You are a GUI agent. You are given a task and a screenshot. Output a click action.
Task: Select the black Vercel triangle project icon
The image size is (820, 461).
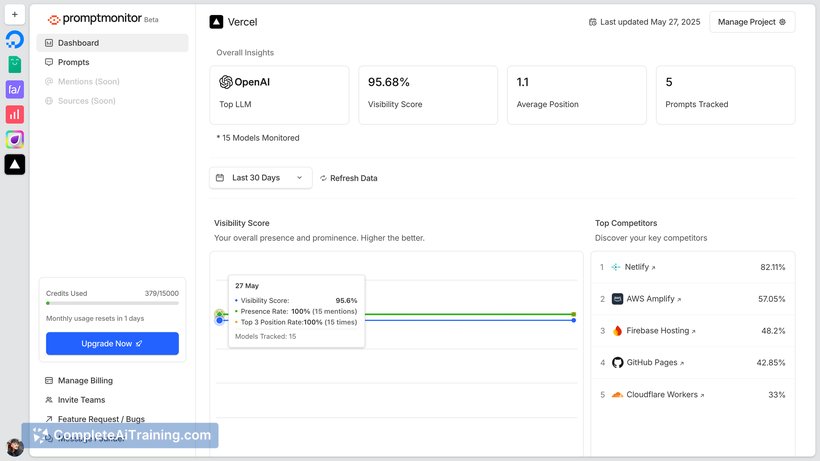[x=15, y=165]
